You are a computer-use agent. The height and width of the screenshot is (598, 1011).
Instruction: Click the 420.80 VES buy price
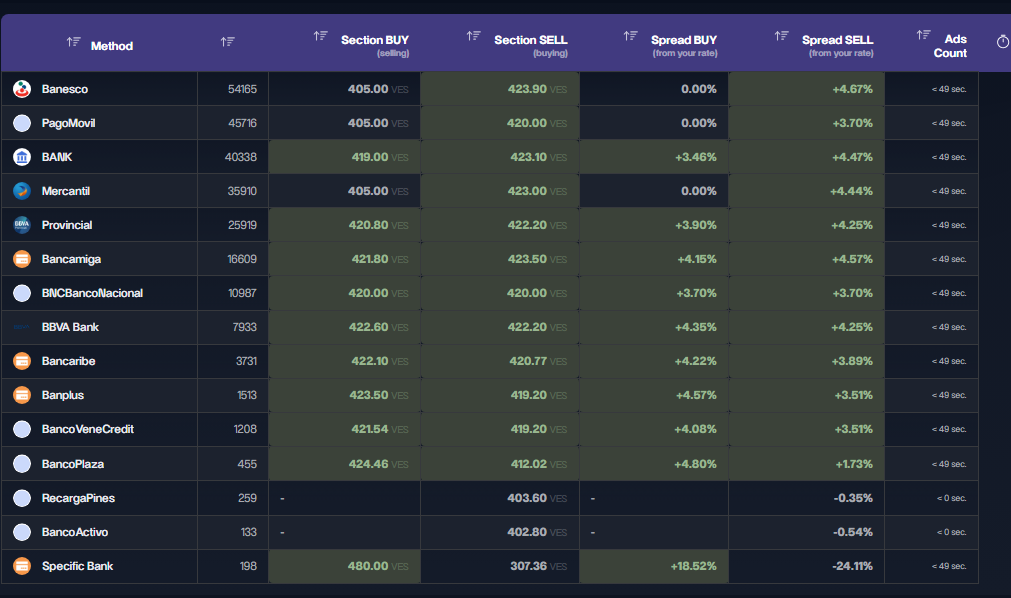tap(378, 225)
